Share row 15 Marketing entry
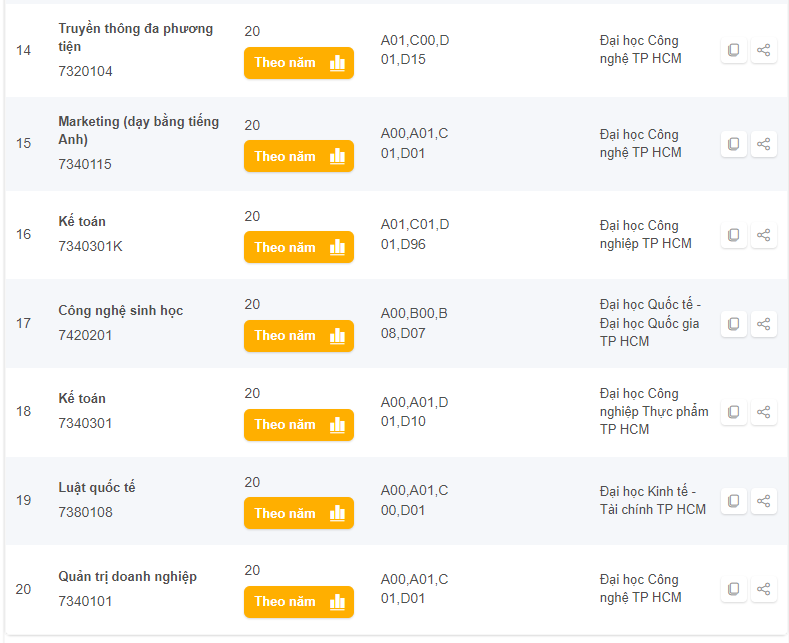The width and height of the screenshot is (789, 643). [x=764, y=144]
